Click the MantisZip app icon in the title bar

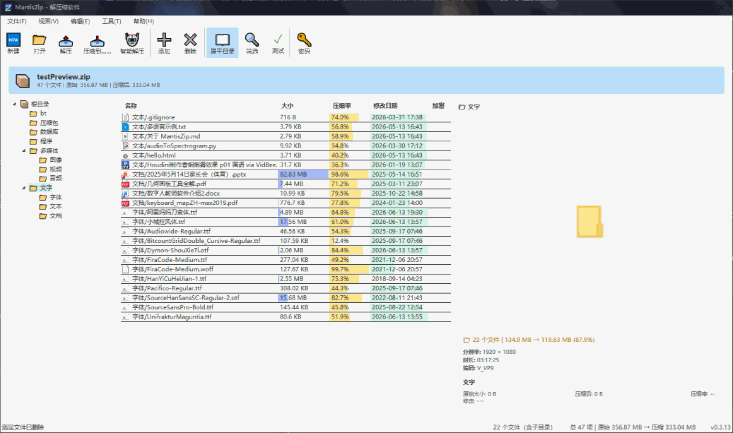pyautogui.click(x=7, y=7)
